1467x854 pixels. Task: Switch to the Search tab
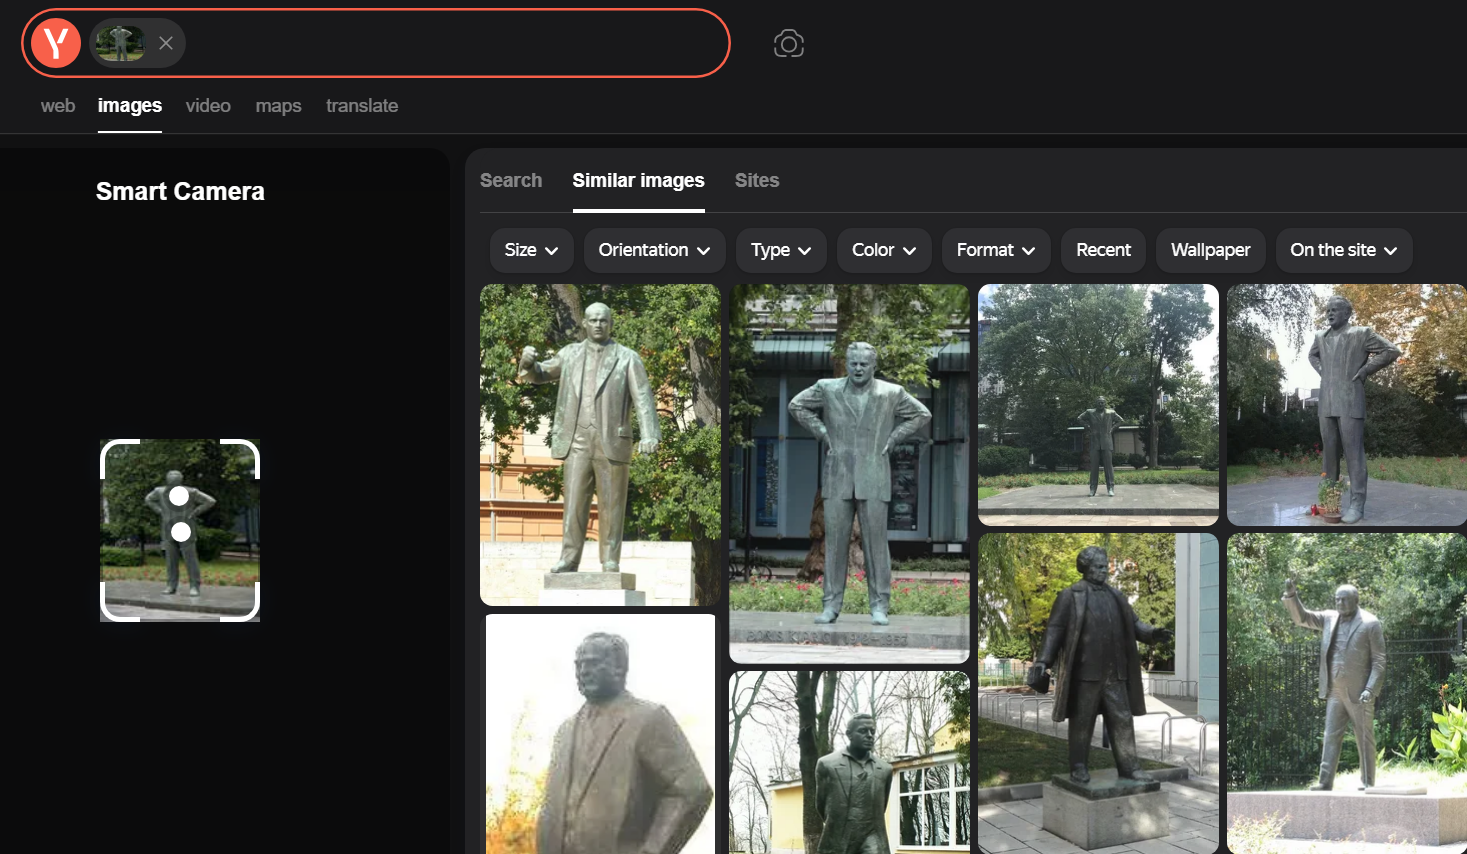click(x=511, y=180)
